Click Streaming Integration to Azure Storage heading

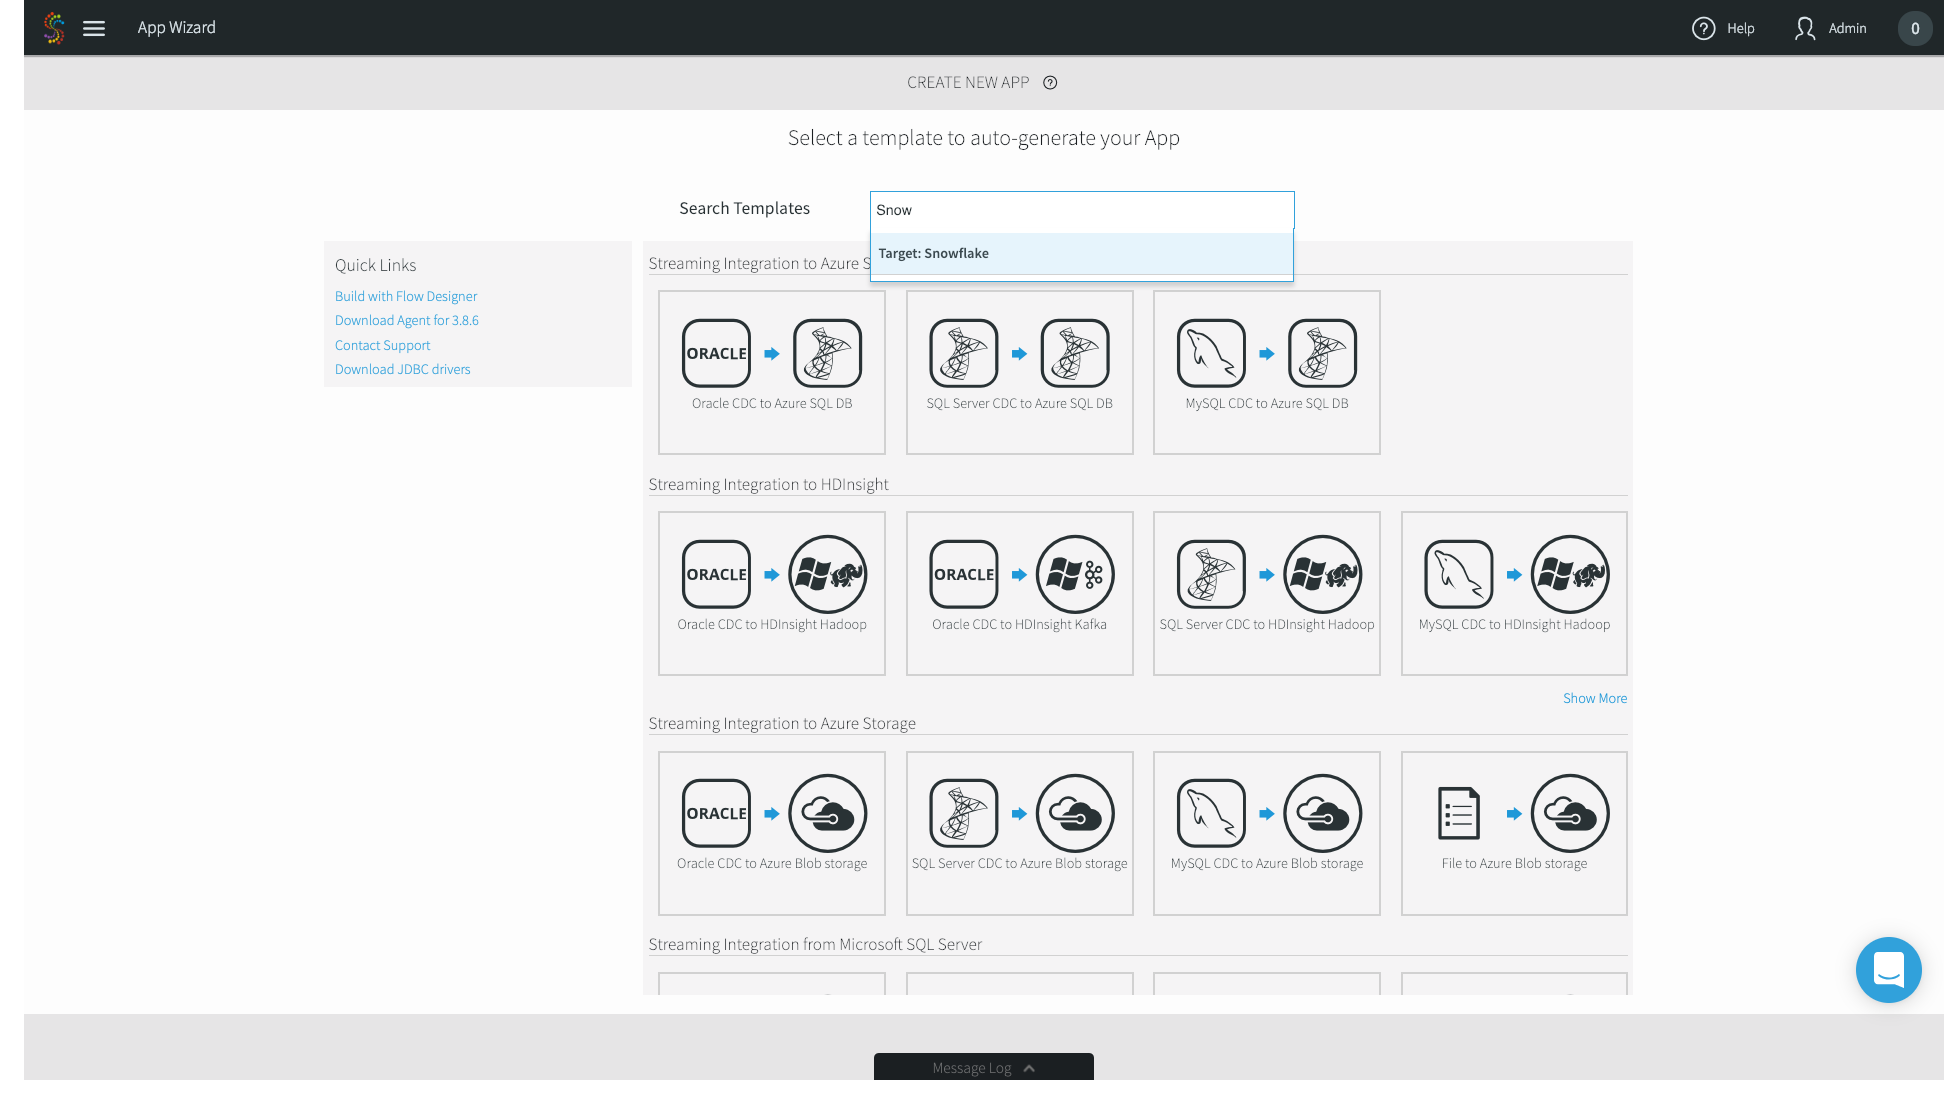pyautogui.click(x=782, y=723)
